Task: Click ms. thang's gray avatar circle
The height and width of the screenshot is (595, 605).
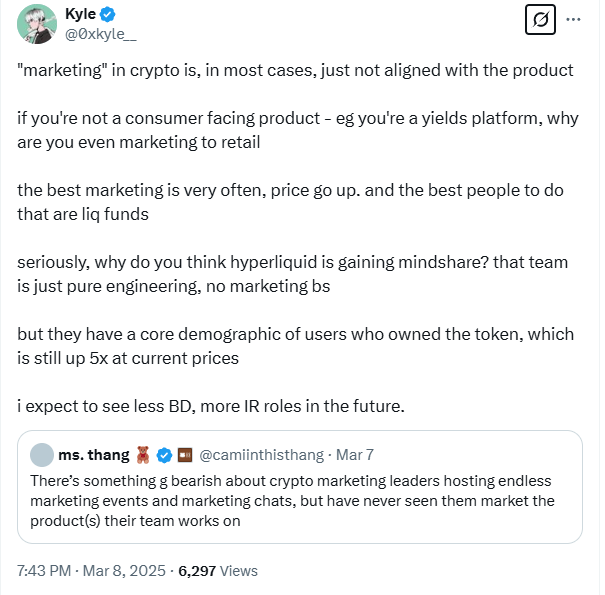Action: pyautogui.click(x=42, y=455)
